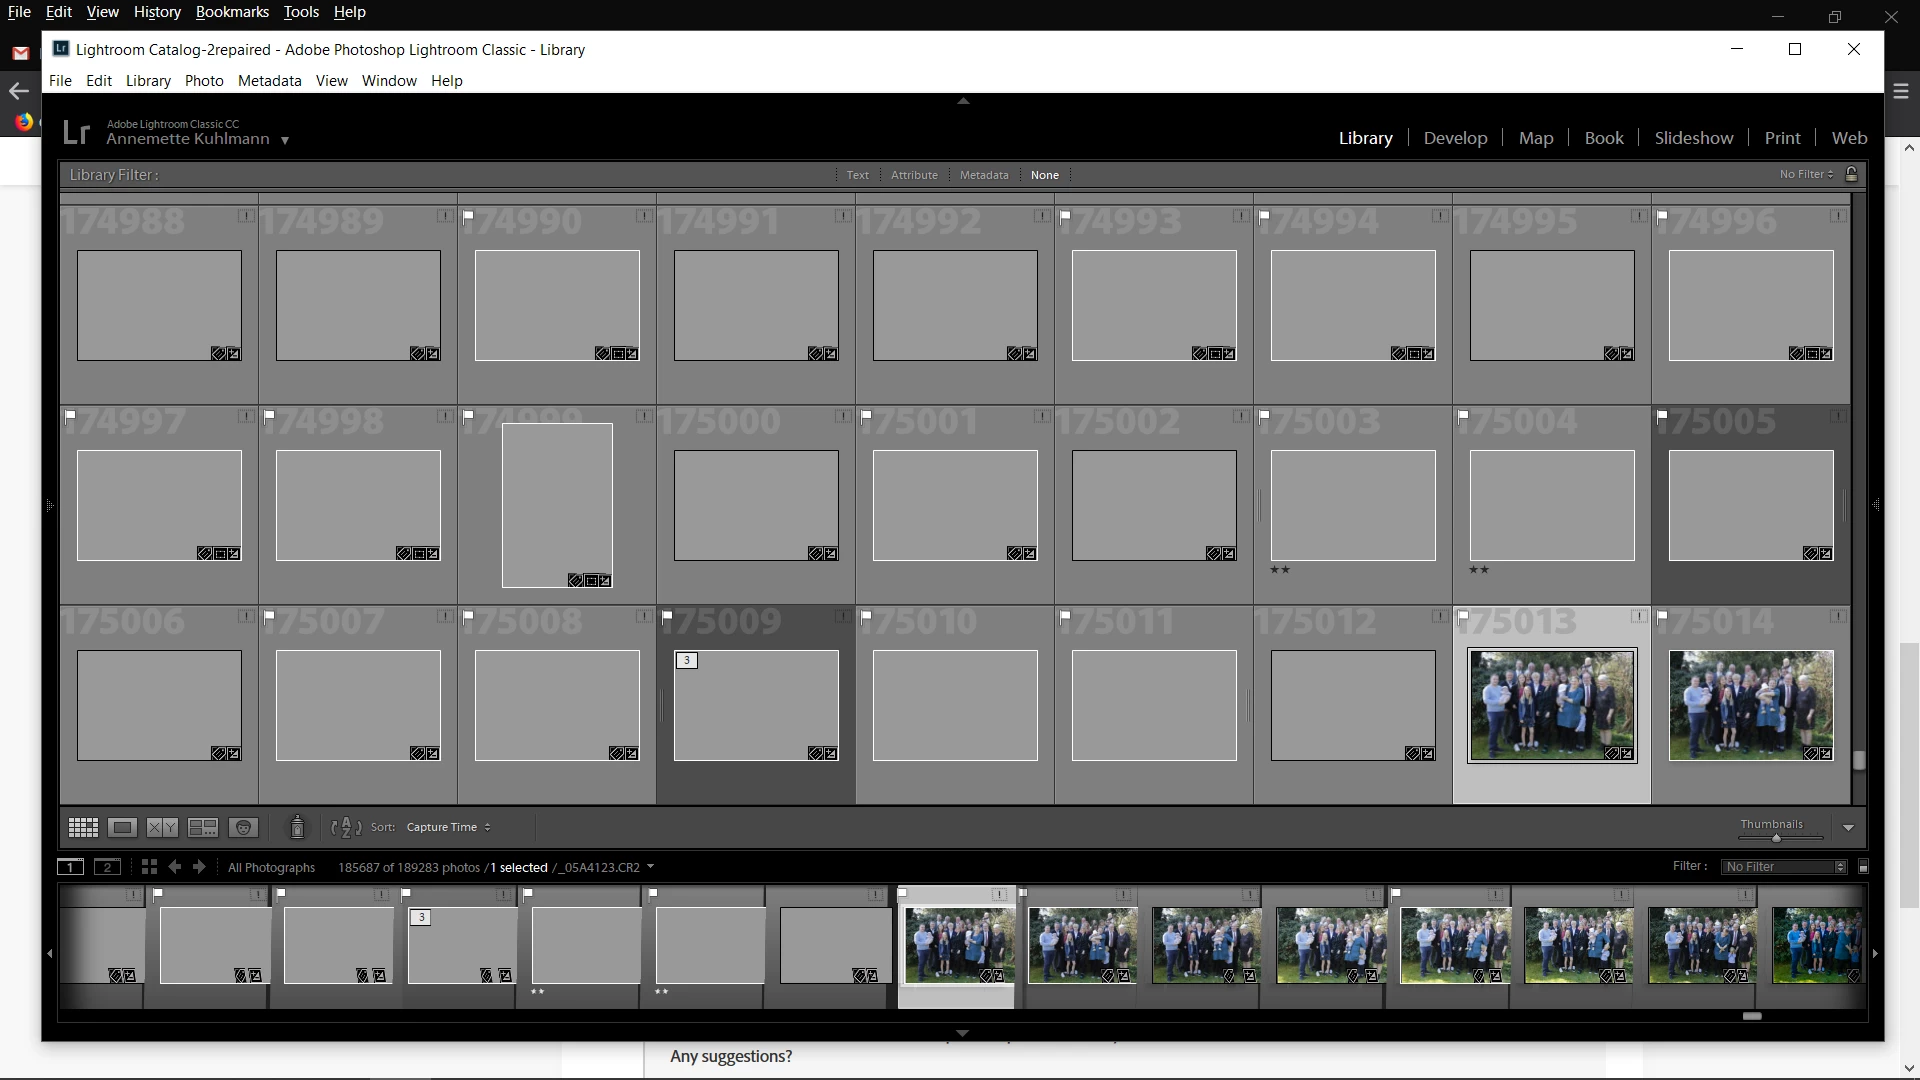
Task: Adjust the Thumbnails size slider
Action: (x=1776, y=838)
